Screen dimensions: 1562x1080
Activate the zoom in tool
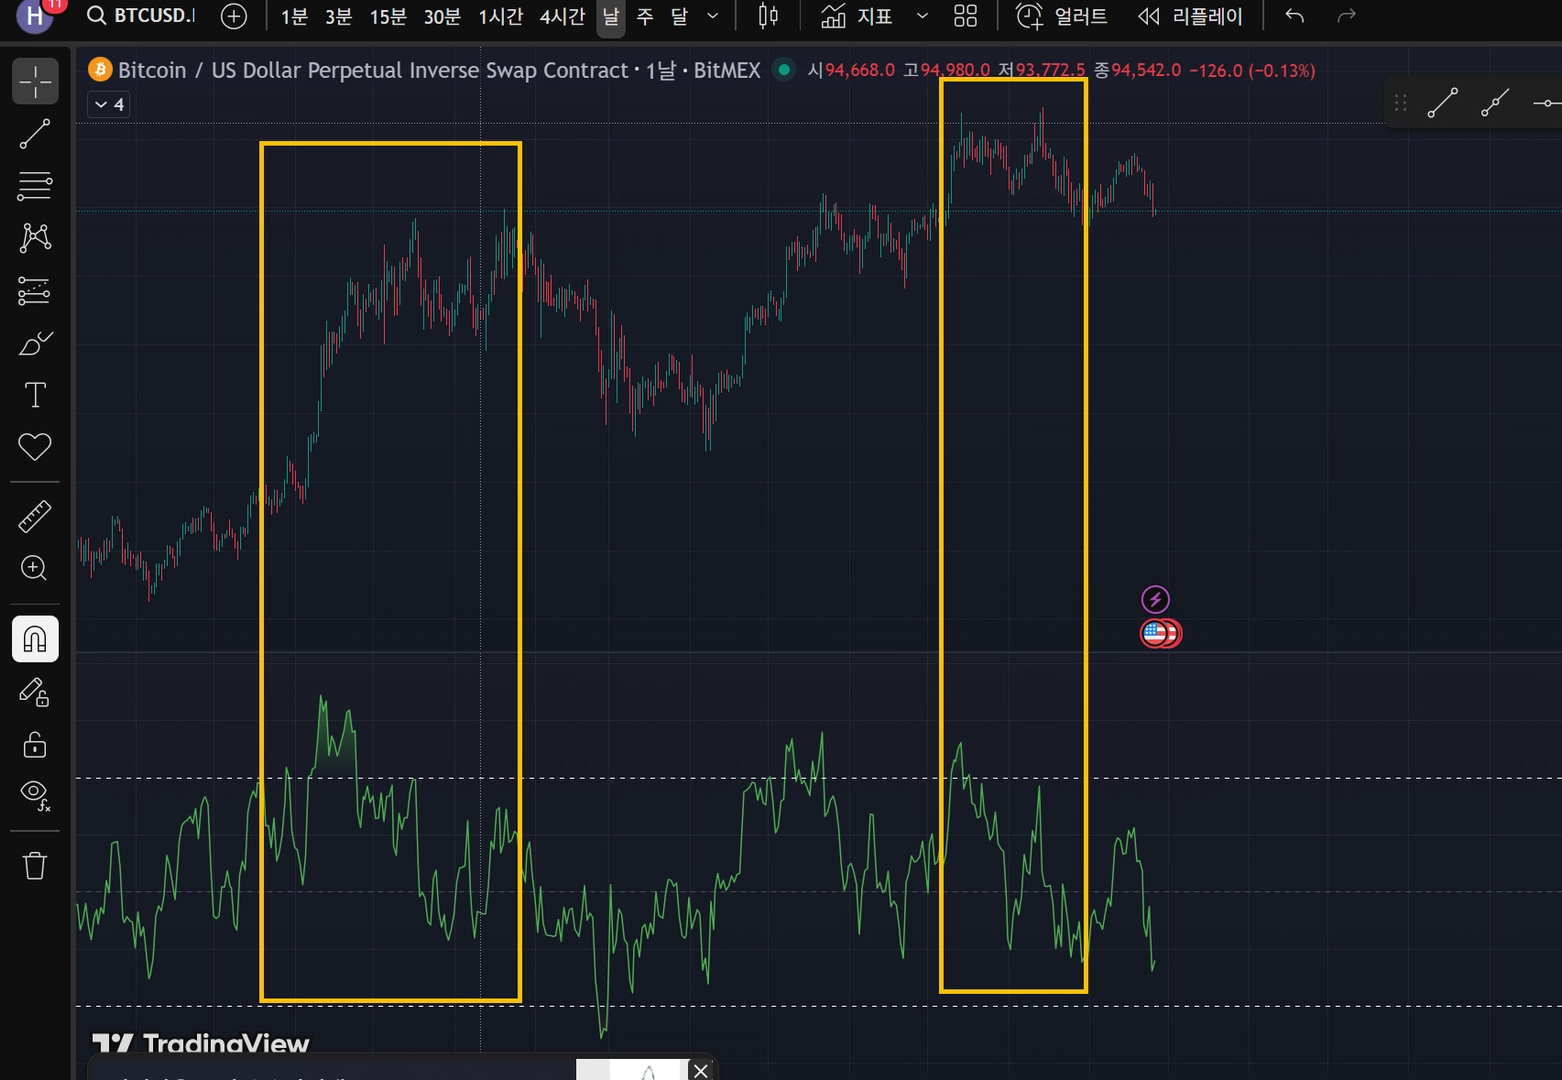coord(35,569)
